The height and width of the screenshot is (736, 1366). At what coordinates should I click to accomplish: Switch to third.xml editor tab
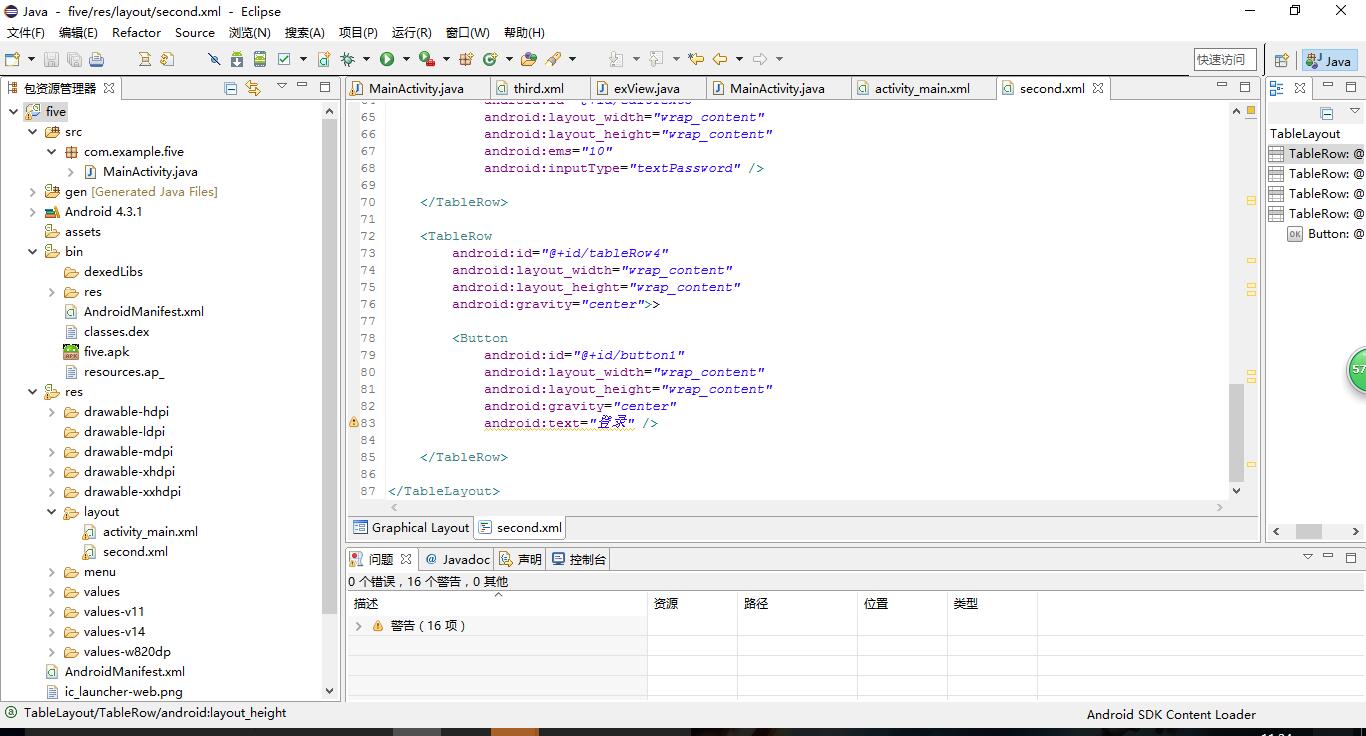click(x=538, y=88)
